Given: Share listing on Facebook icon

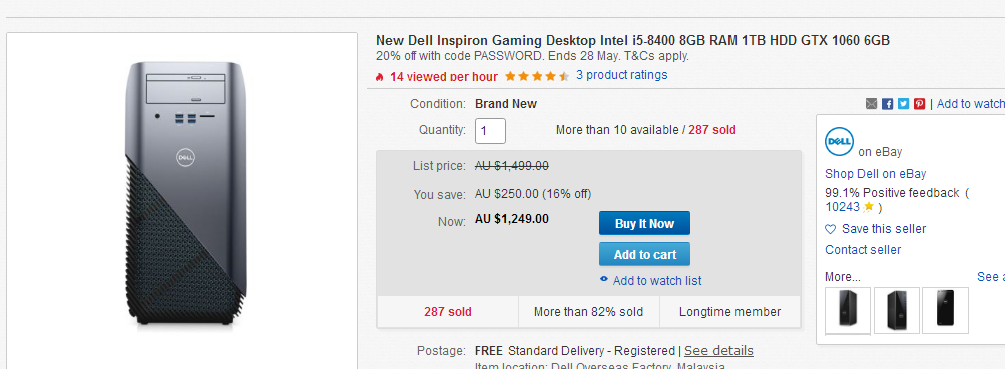Looking at the screenshot, I should coord(888,104).
